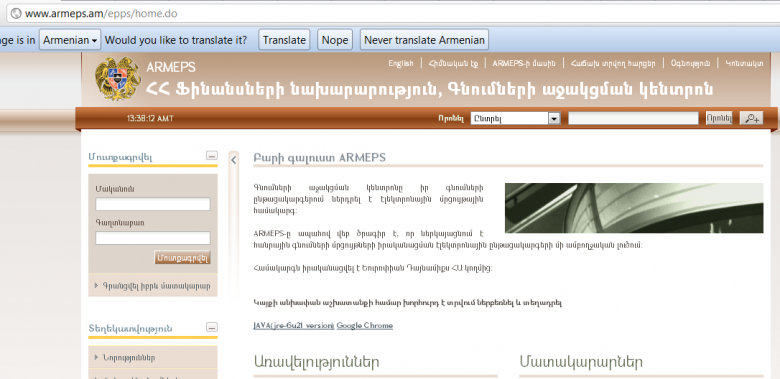780x379 pixels.
Task: Click the 13:38:12 AMT clock text
Action: point(150,118)
